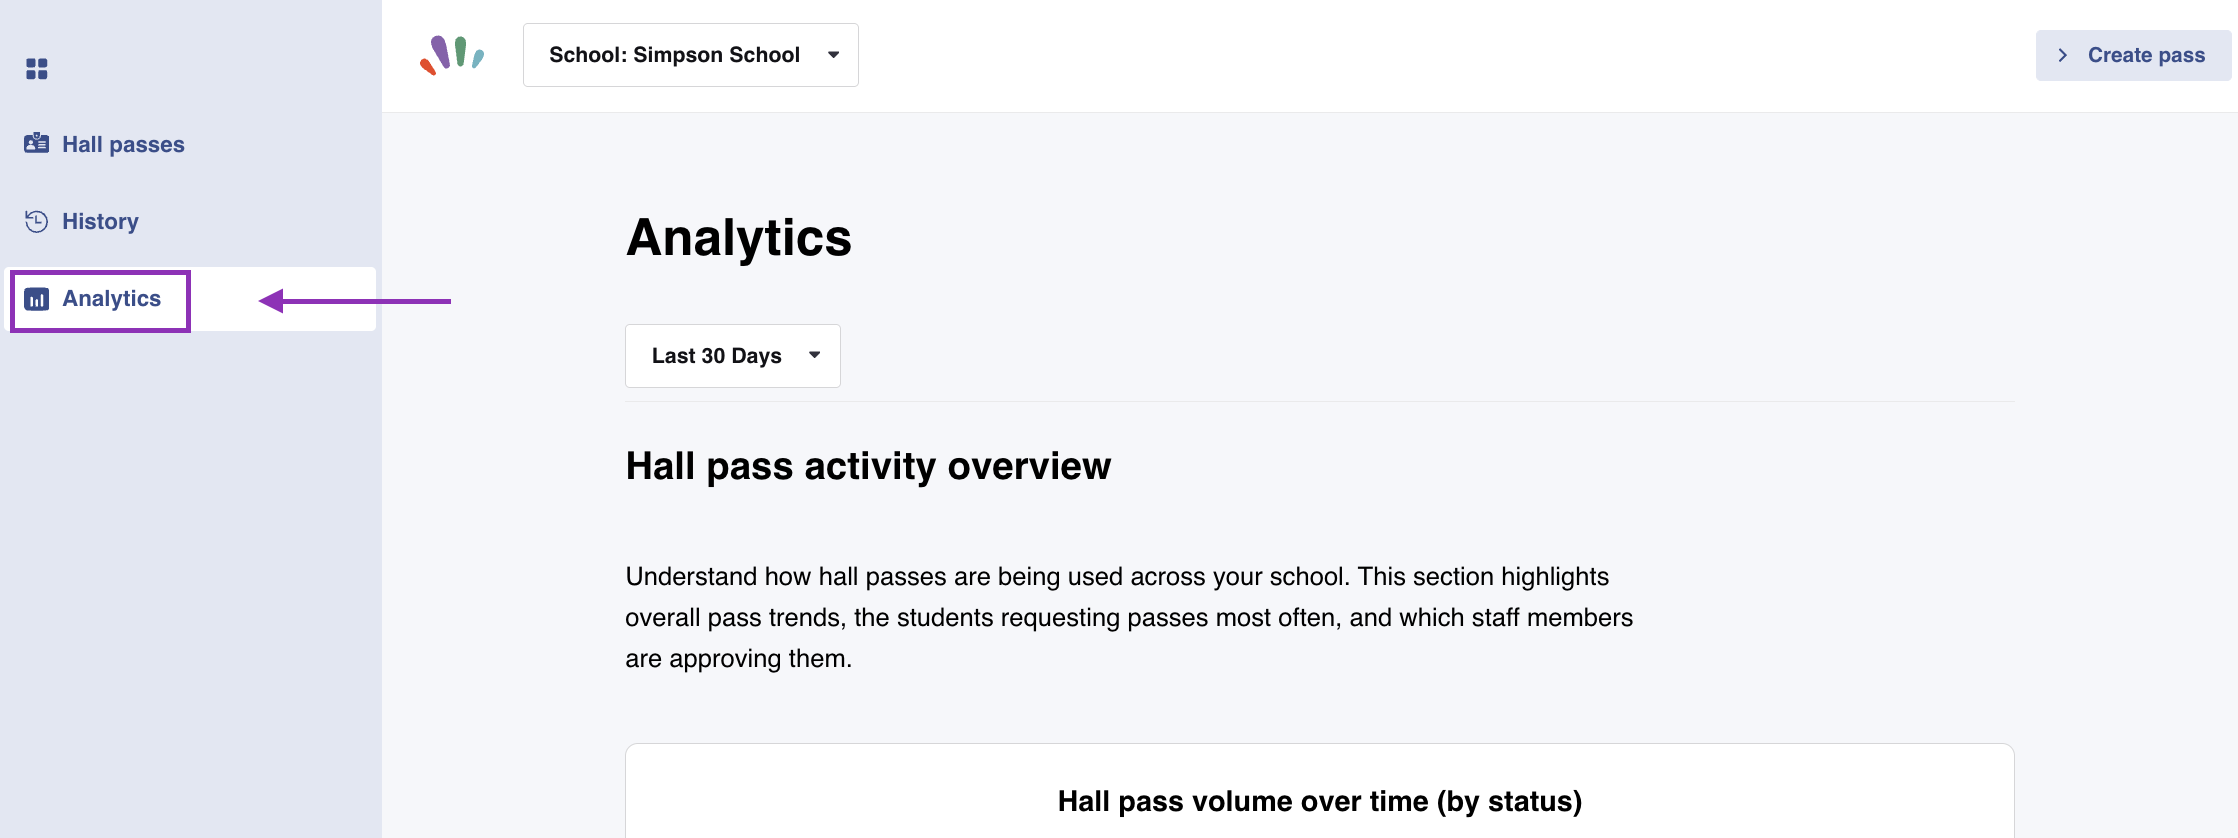Image resolution: width=2238 pixels, height=838 pixels.
Task: Click the caret arrow beside Last 30 Days
Action: pyautogui.click(x=815, y=355)
